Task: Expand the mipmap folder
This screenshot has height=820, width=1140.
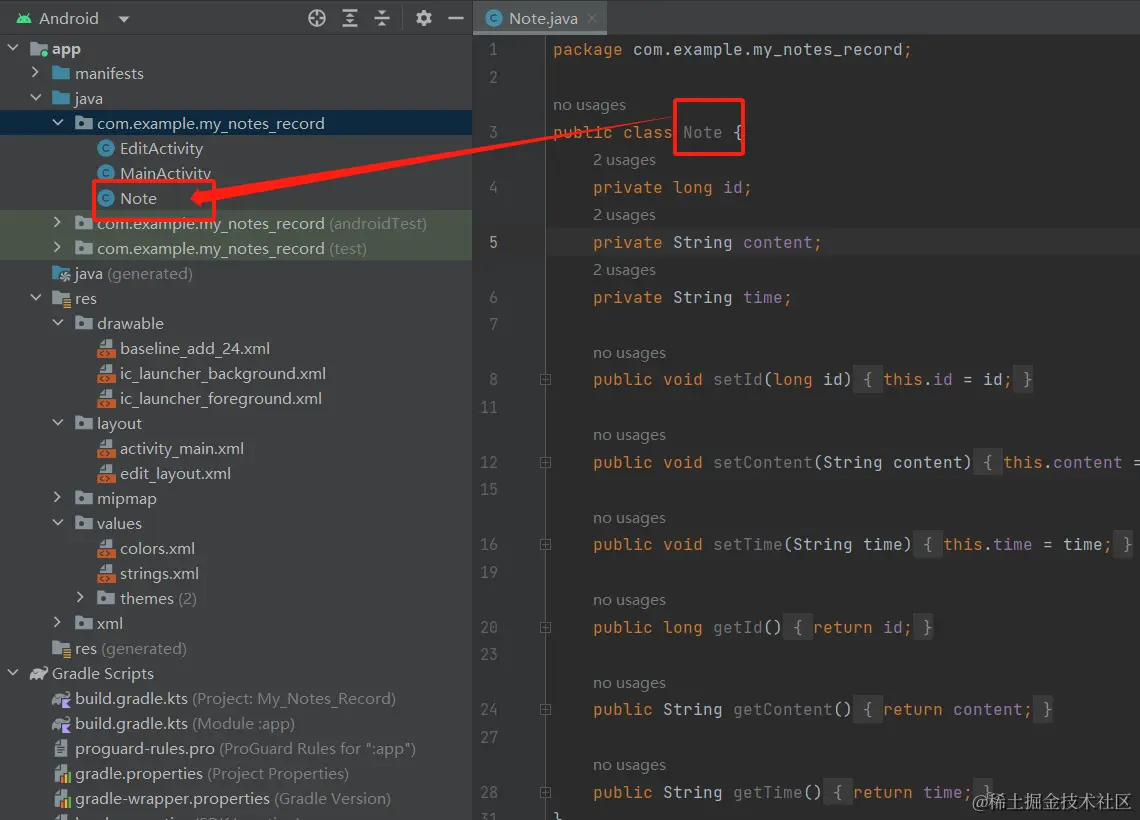Action: (58, 497)
